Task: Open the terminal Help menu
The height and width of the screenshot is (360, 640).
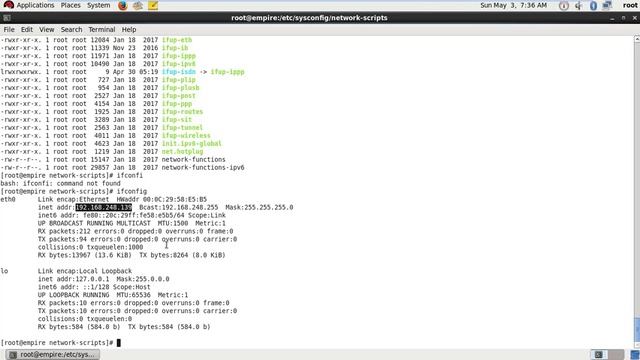Action: point(129,29)
